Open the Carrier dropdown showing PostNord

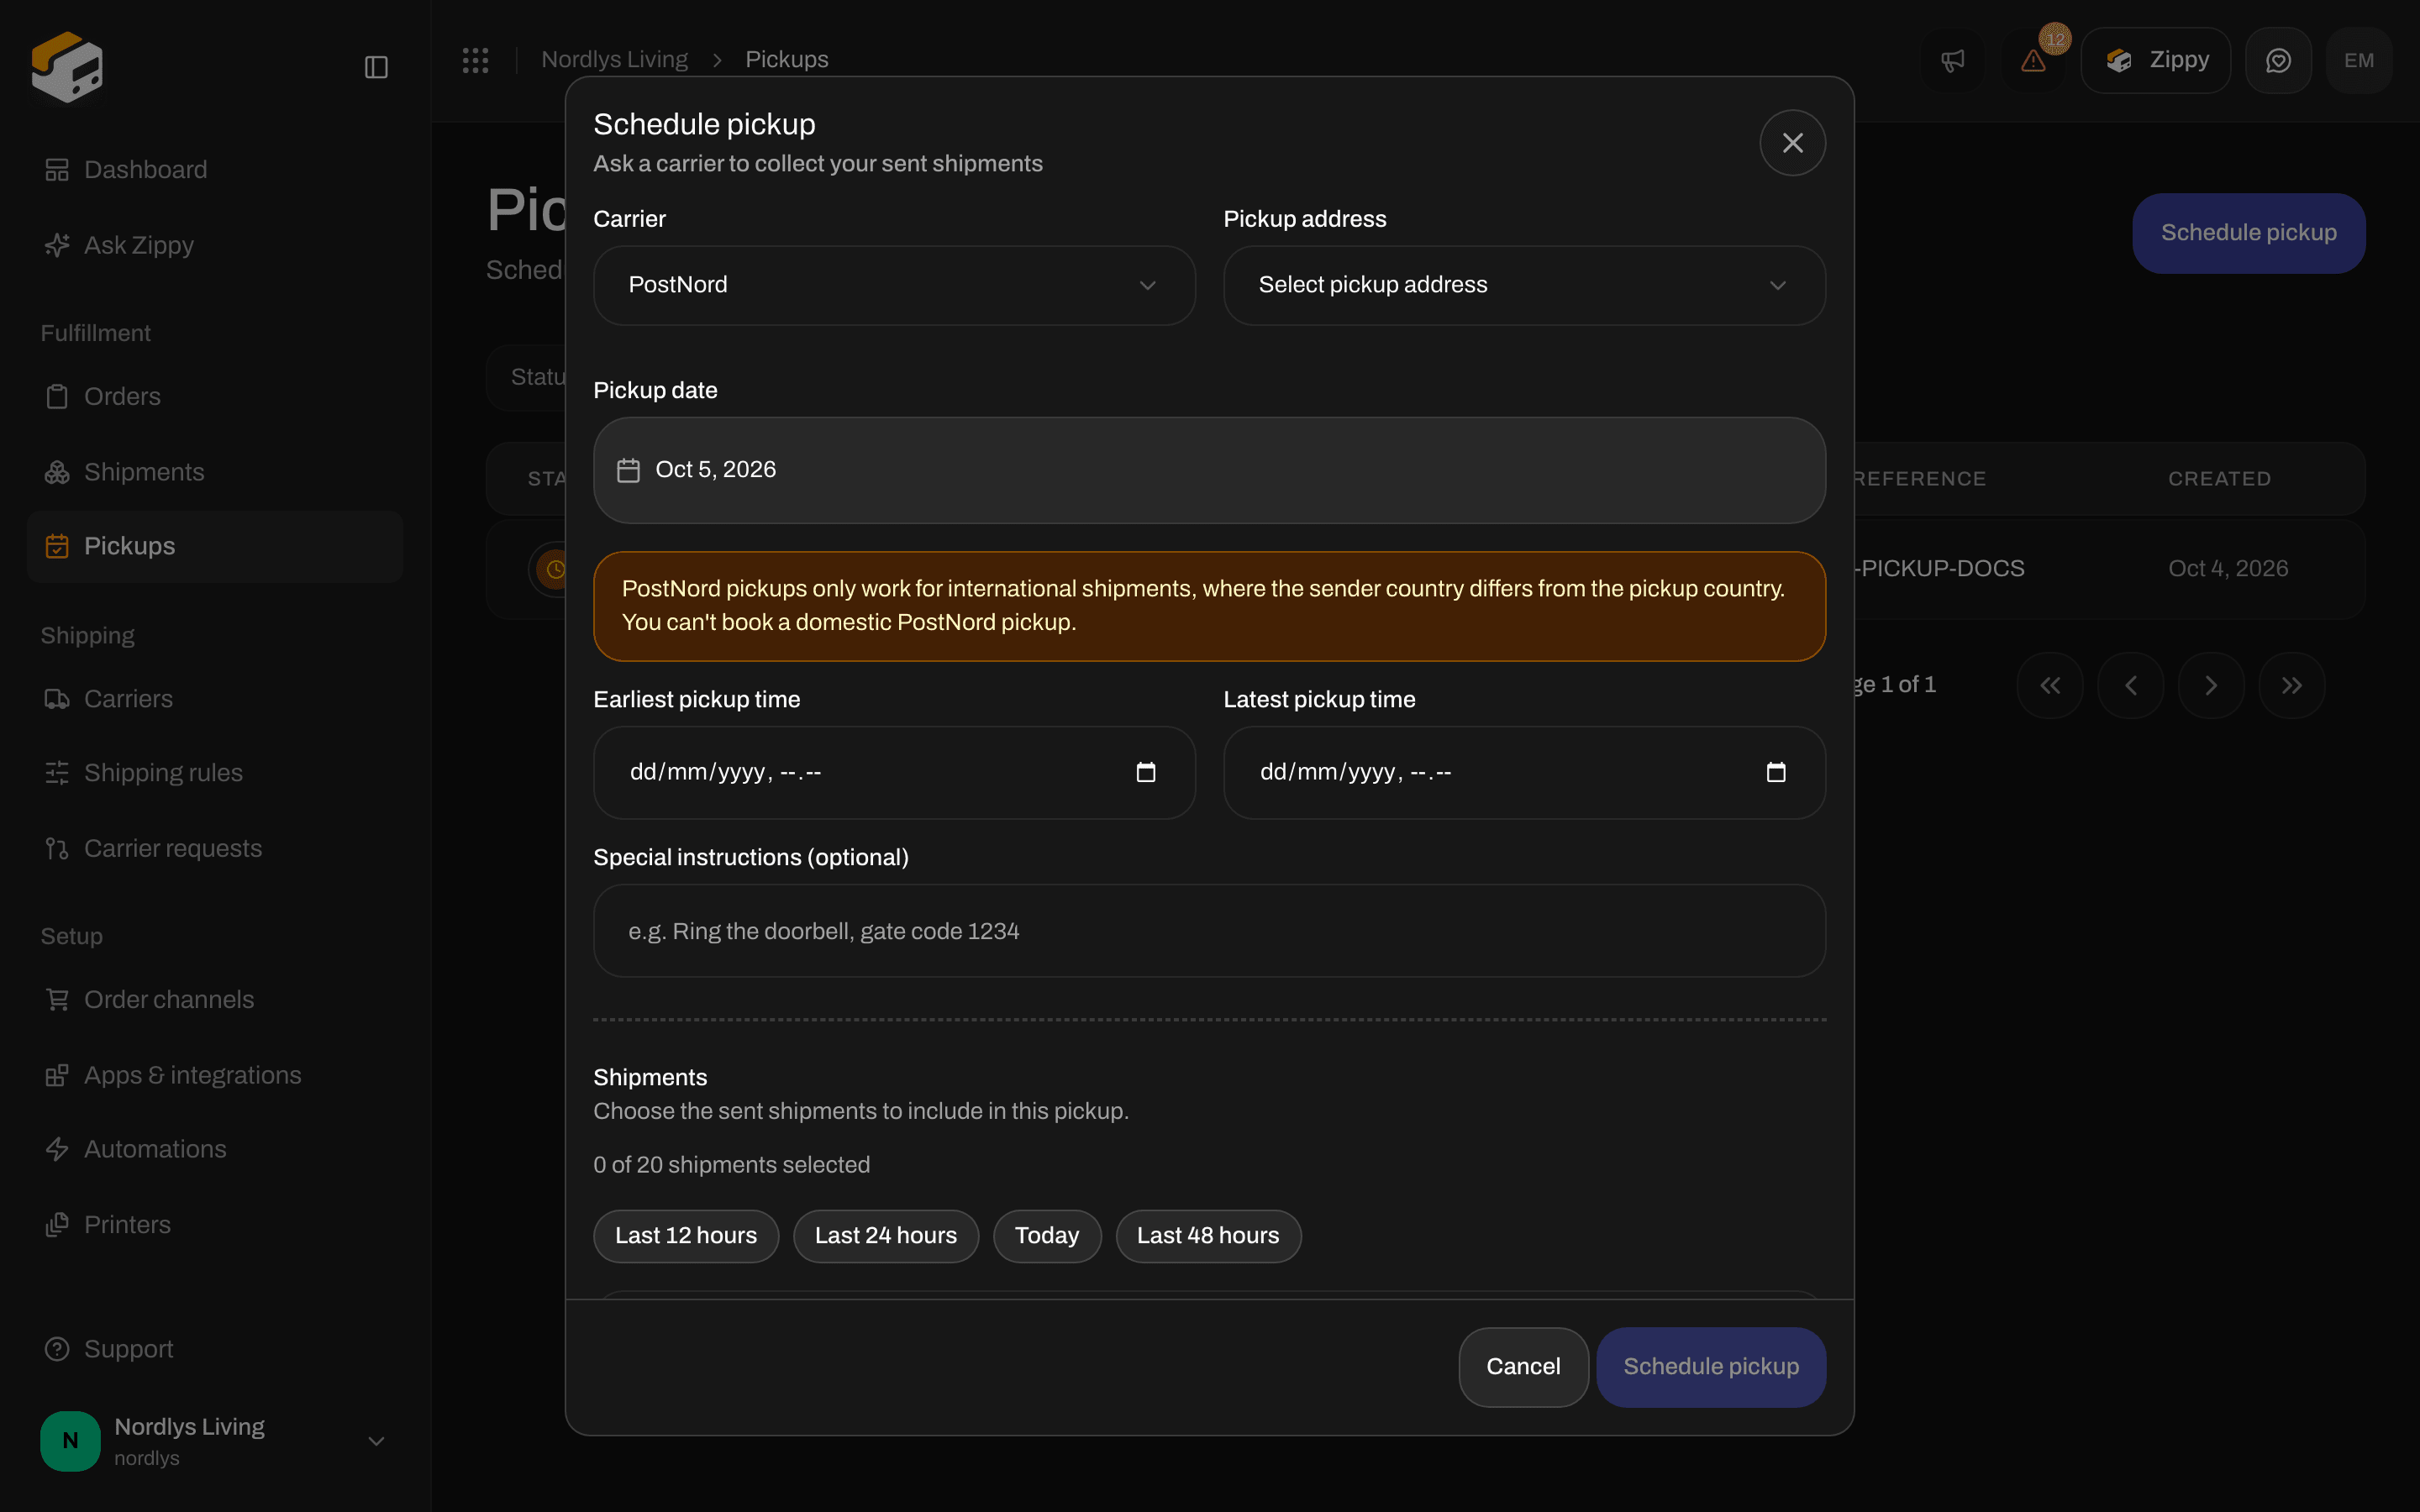pyautogui.click(x=894, y=285)
